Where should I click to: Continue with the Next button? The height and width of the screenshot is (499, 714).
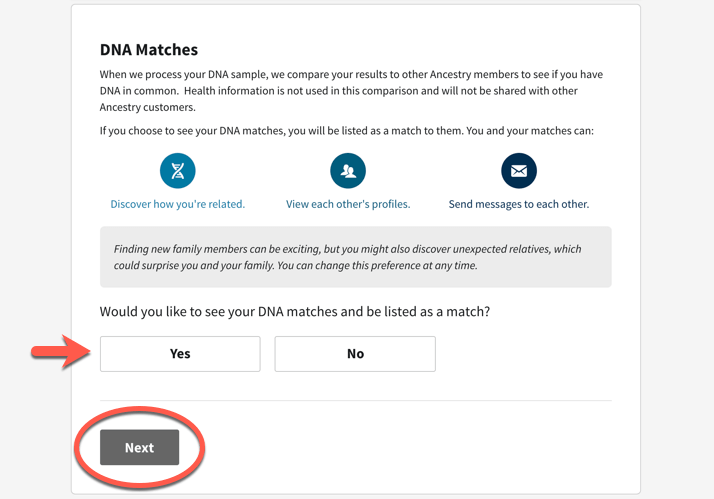[139, 447]
